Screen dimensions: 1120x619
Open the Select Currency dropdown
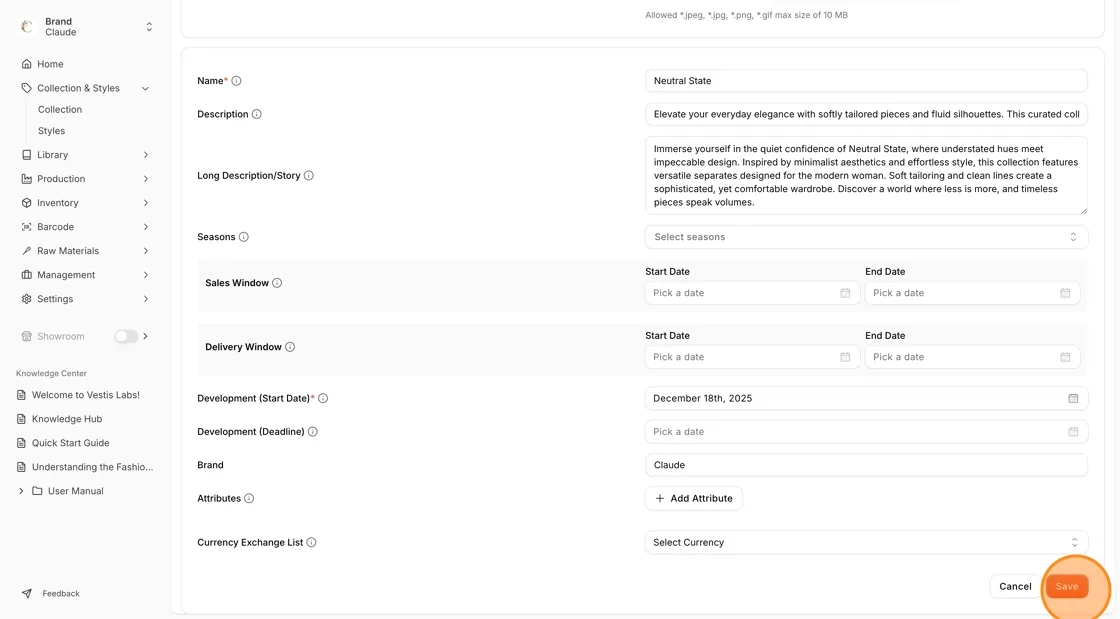tap(866, 543)
